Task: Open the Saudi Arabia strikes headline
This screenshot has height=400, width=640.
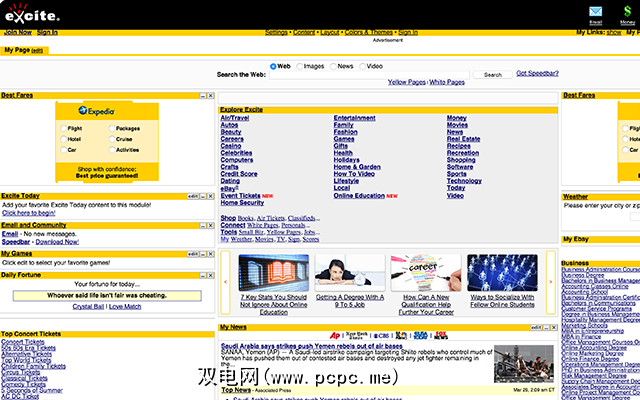Action: click(x=311, y=346)
